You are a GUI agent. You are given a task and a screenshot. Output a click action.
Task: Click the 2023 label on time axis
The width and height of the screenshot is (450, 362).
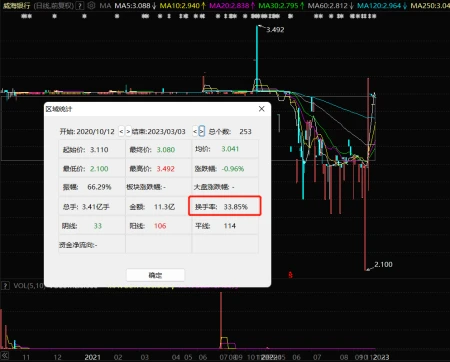coord(381,357)
